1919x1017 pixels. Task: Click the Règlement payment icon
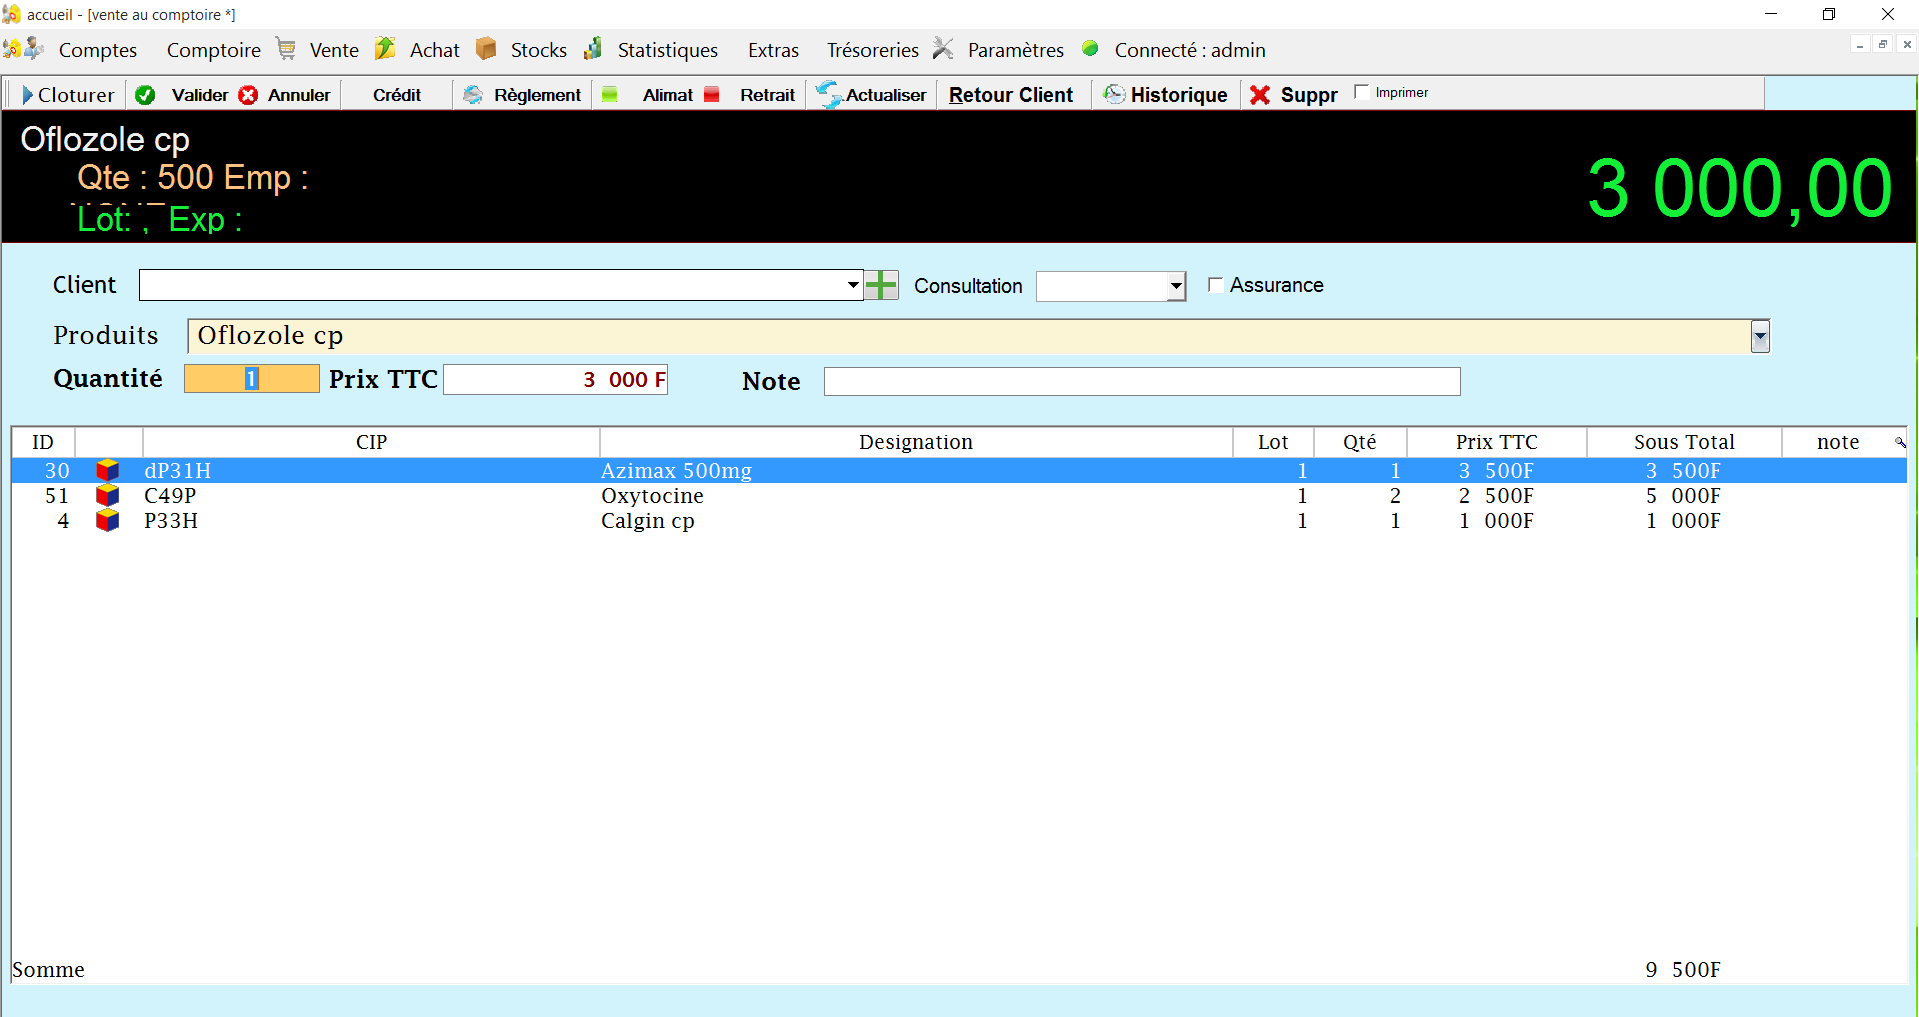[473, 95]
